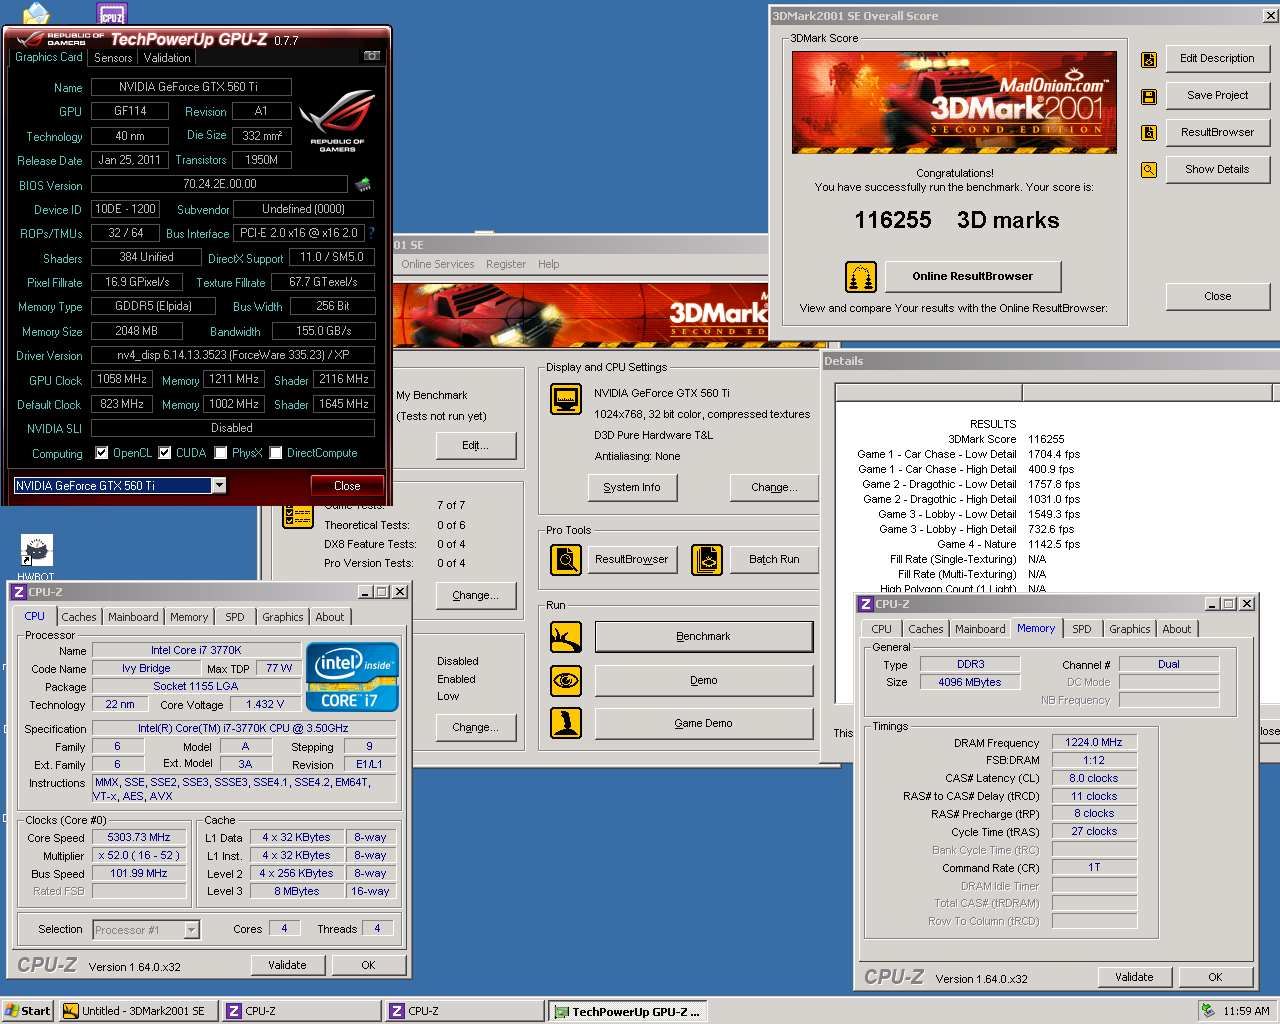Click the ResultBrowser magnifier icon in Pro Tools
This screenshot has width=1280, height=1024.
click(566, 560)
